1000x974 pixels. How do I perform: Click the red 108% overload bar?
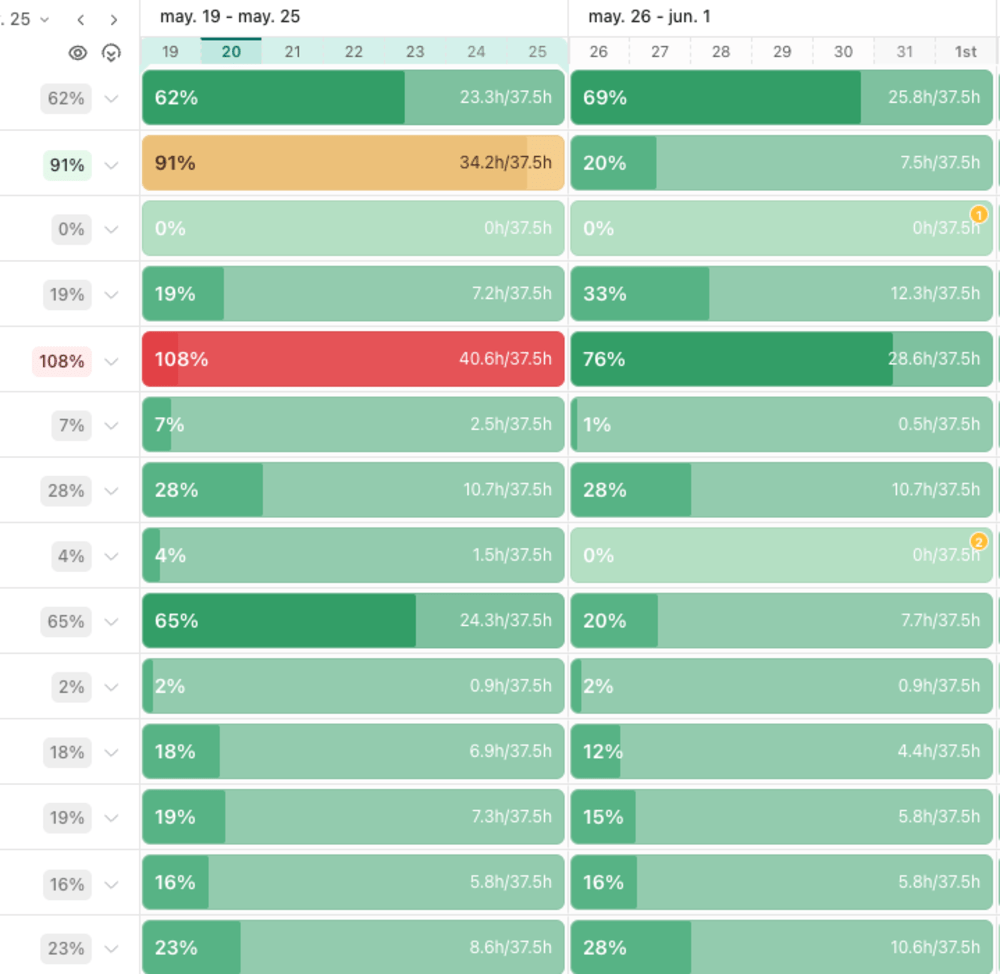tap(355, 359)
